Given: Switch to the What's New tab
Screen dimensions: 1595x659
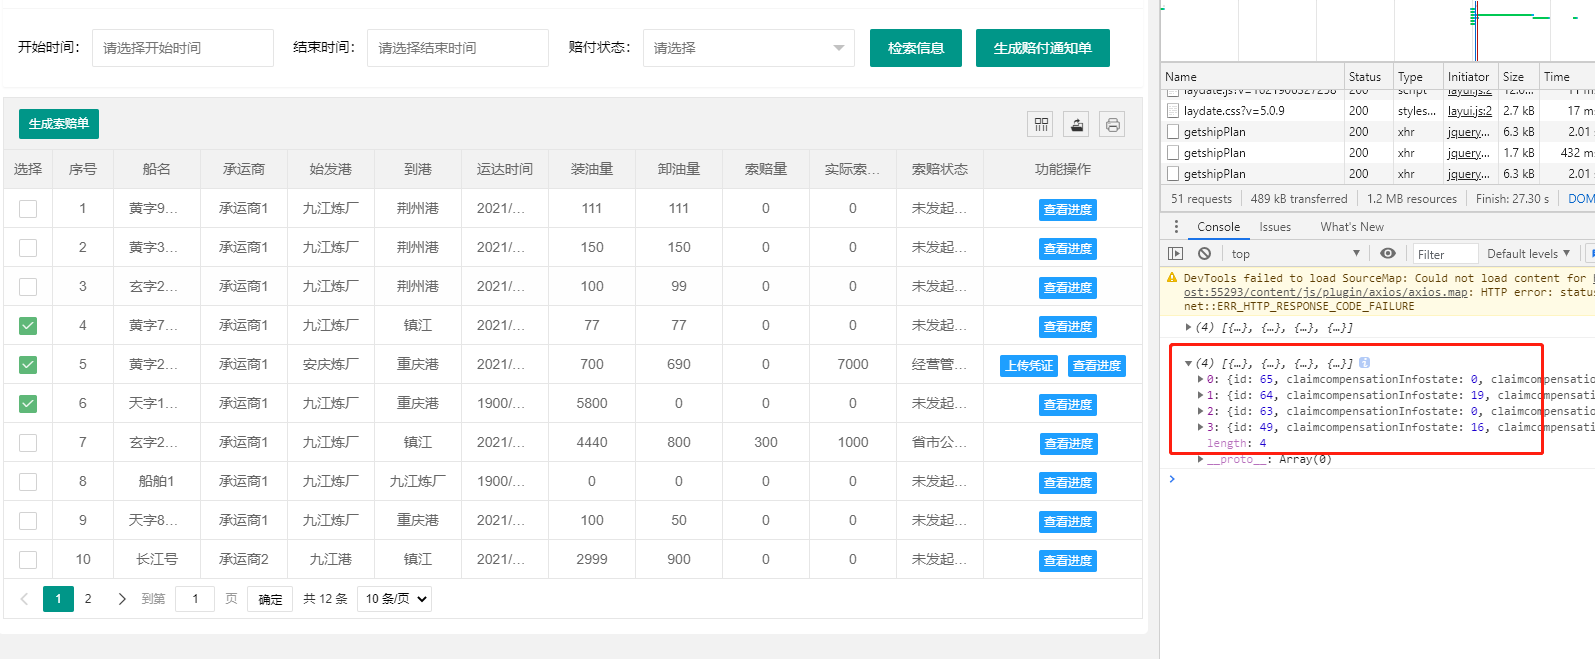Looking at the screenshot, I should (x=1351, y=227).
